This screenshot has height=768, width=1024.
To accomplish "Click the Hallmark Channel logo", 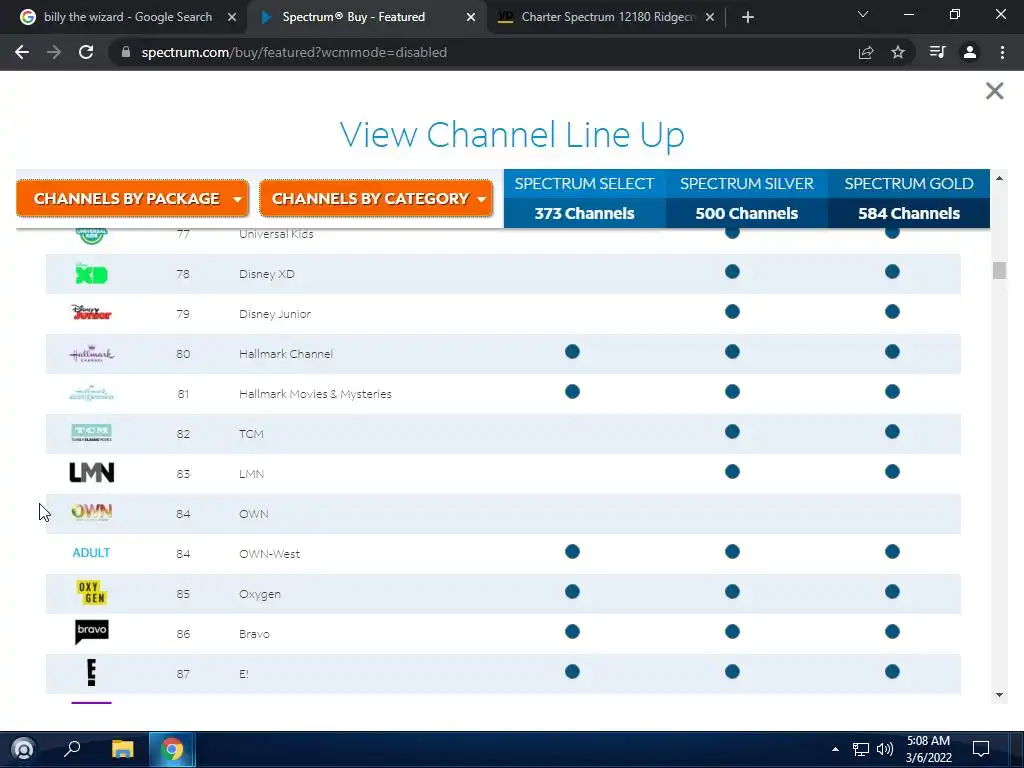I will [91, 354].
